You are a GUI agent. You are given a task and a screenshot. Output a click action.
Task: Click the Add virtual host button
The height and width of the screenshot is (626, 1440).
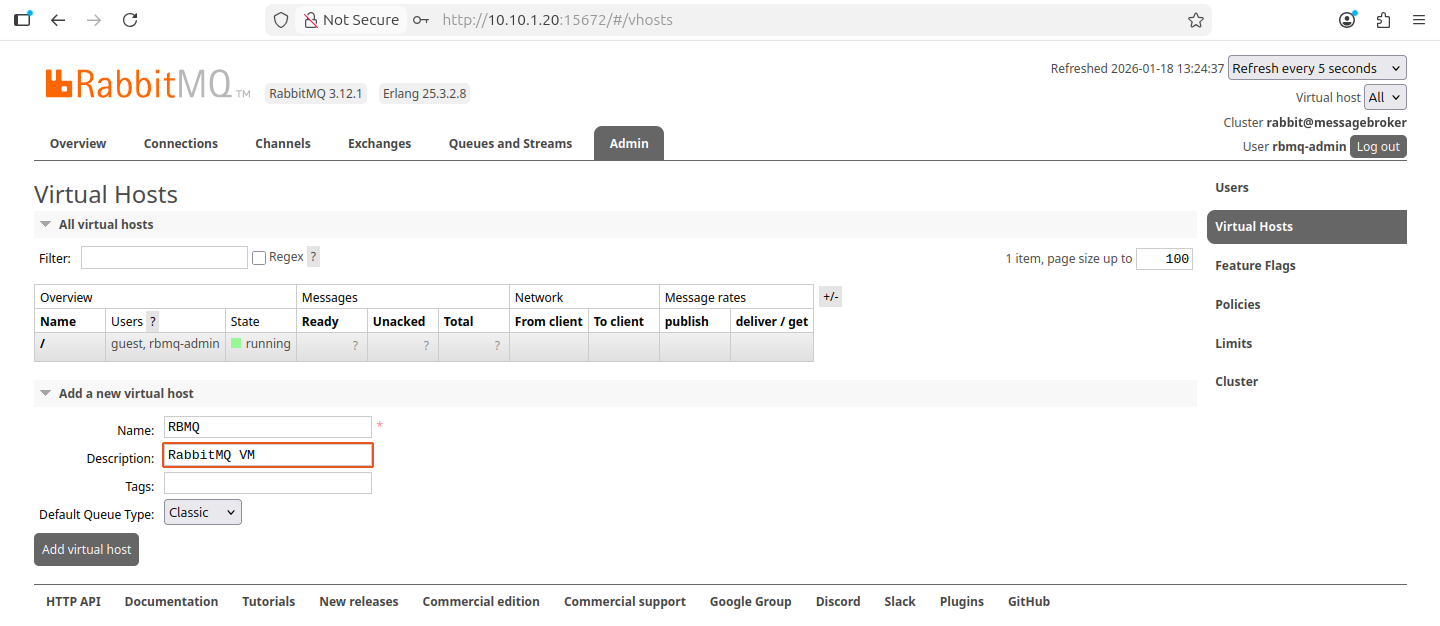click(86, 549)
